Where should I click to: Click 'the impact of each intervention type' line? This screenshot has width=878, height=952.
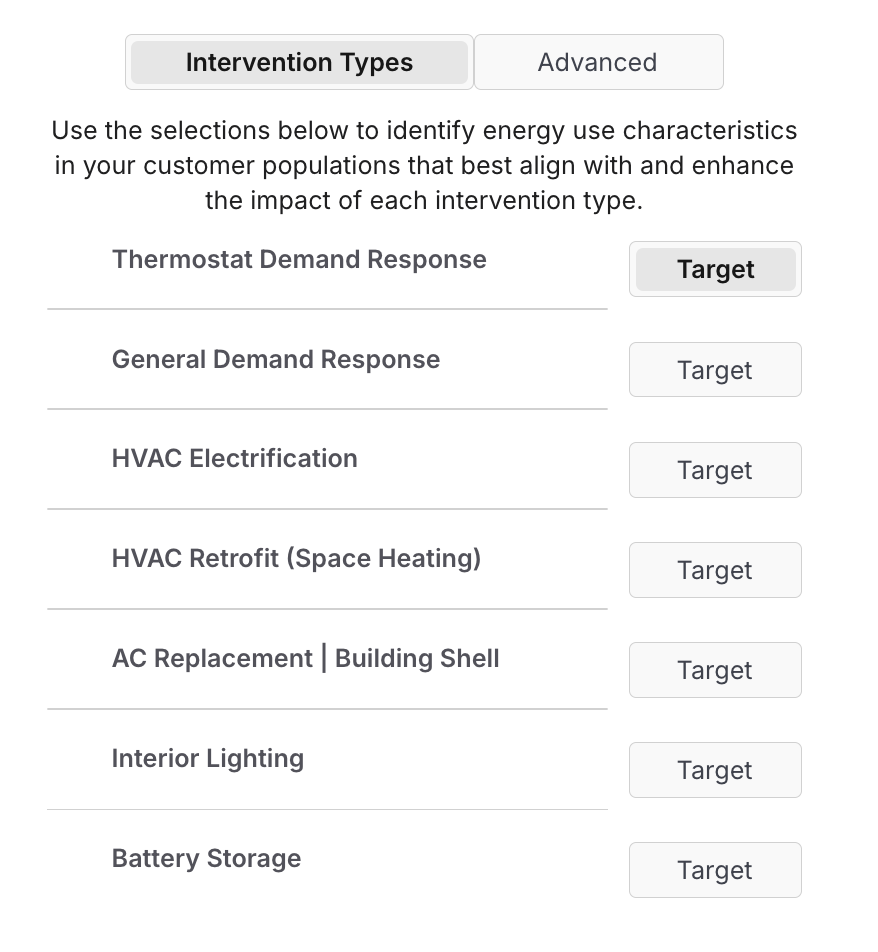click(424, 200)
